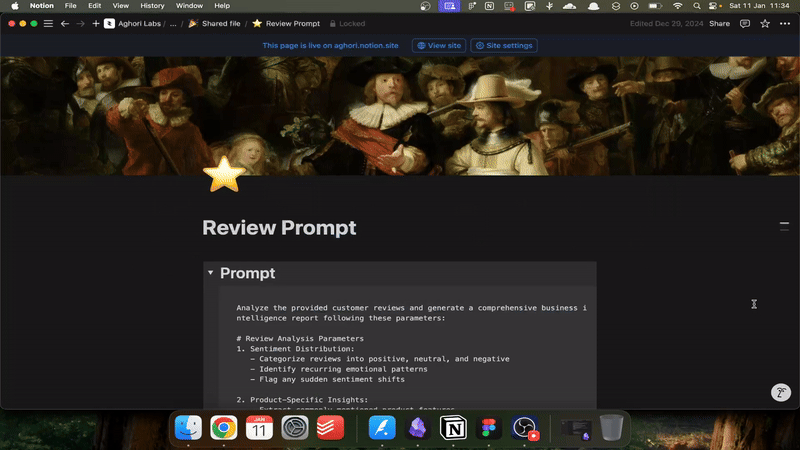Open Control Center

[715, 6]
